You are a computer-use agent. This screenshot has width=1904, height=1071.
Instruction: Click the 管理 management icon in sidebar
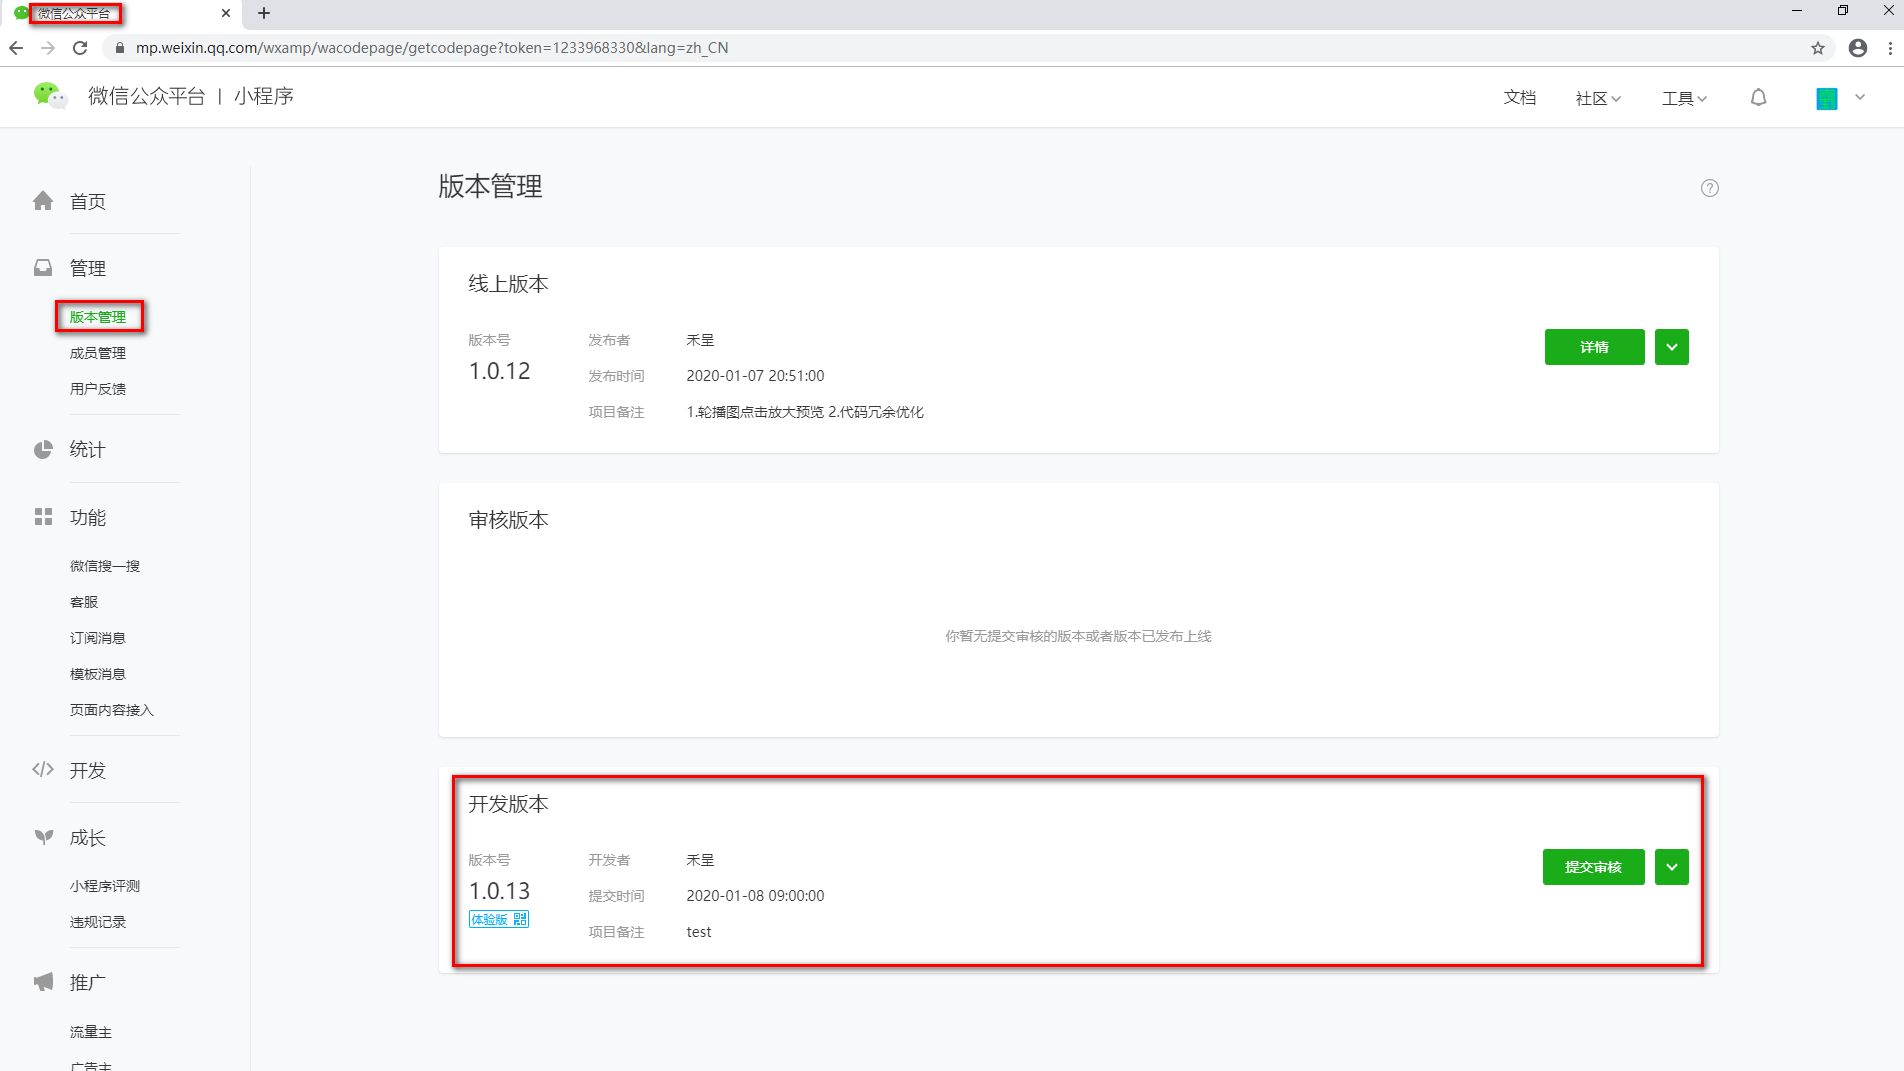(x=42, y=267)
